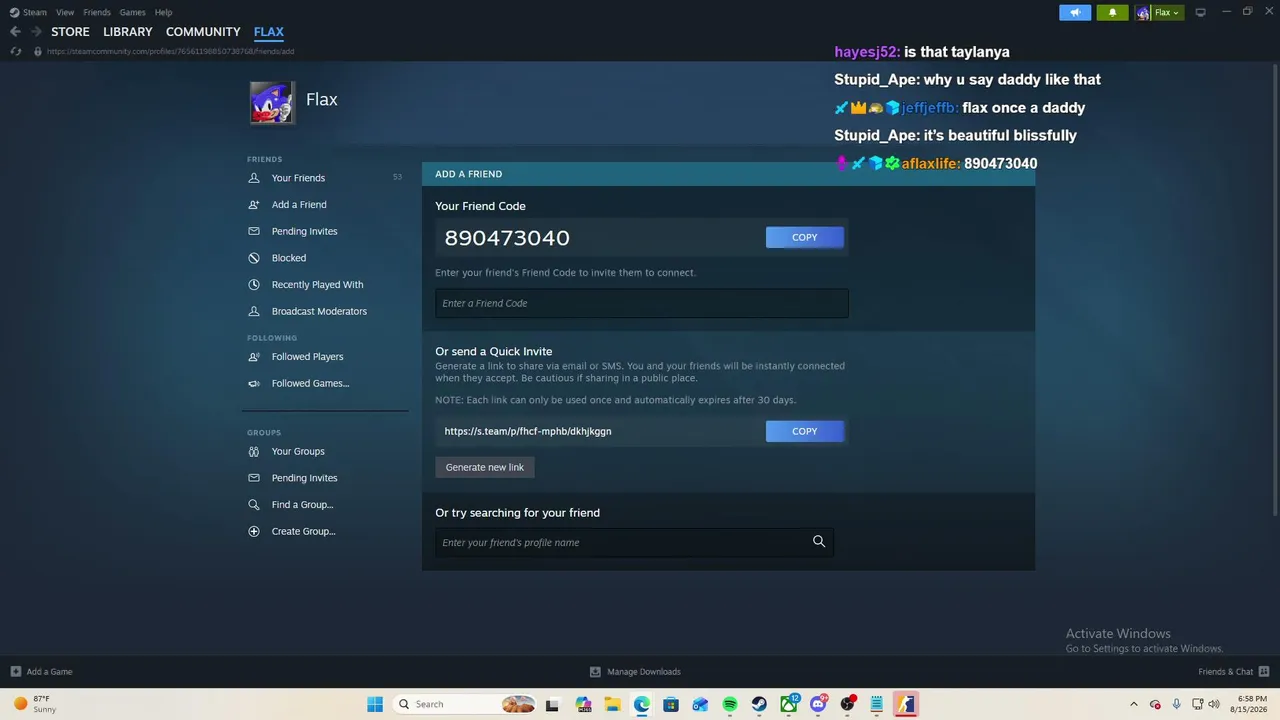Viewport: 1280px width, 720px height.
Task: Select the s.team quick invite URL text
Action: pyautogui.click(x=528, y=431)
